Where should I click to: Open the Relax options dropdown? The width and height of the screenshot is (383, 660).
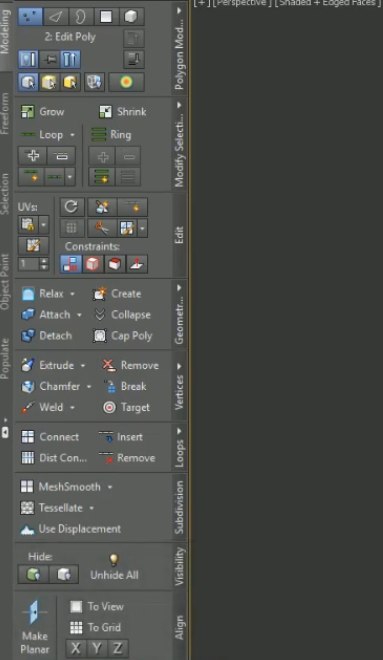coord(72,294)
